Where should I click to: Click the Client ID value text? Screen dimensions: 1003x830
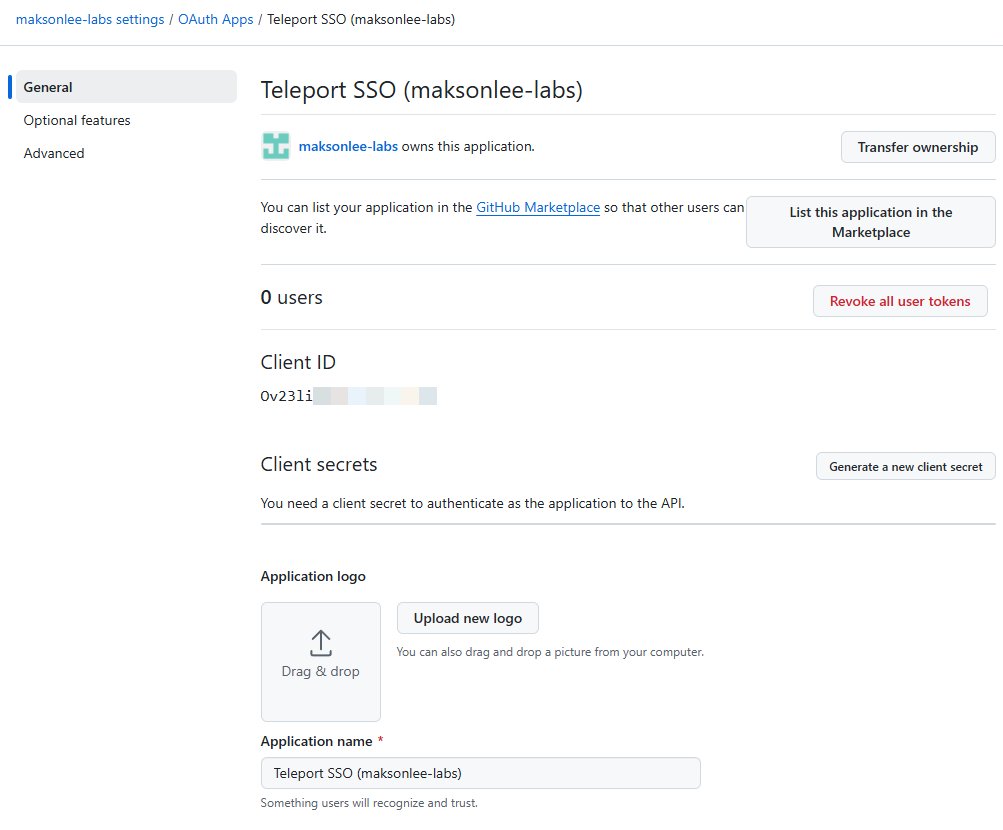click(x=348, y=396)
